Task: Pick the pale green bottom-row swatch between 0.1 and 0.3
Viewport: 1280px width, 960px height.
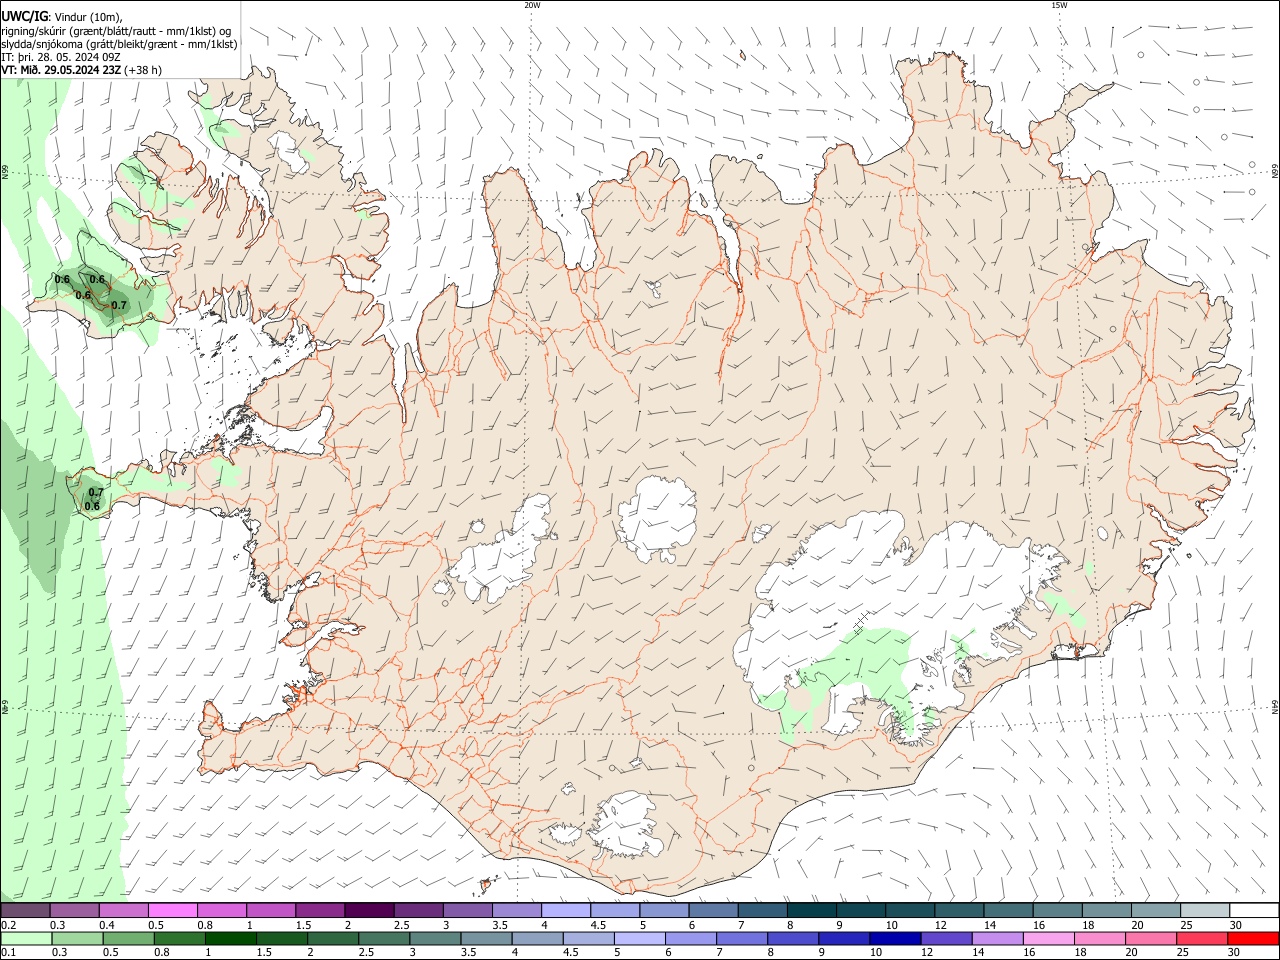Action: (x=25, y=939)
